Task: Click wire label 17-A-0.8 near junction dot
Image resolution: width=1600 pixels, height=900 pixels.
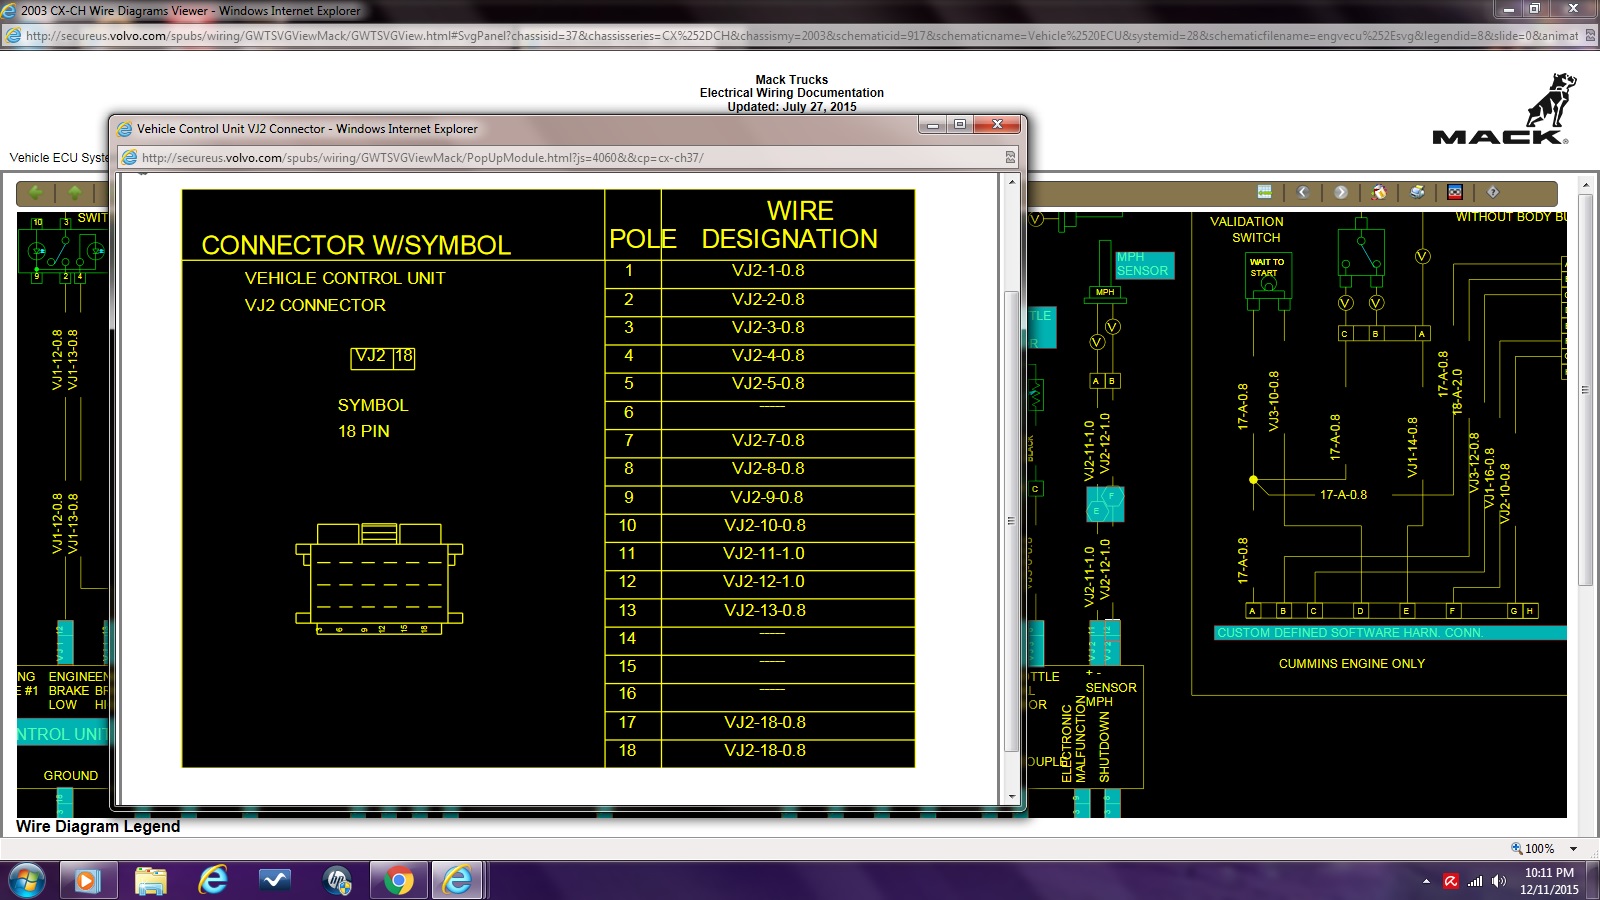Action: [1343, 495]
